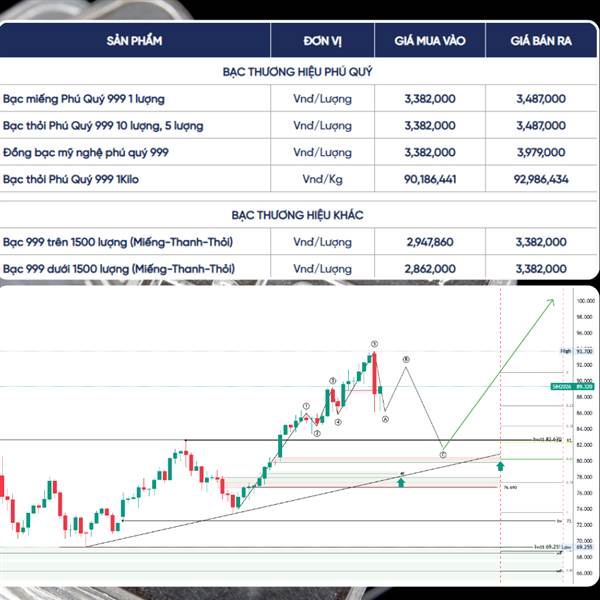Click buy price of Bạc thỏi 10 lượng, 5 lượng
Screen dimensions: 600x600
click(x=430, y=126)
